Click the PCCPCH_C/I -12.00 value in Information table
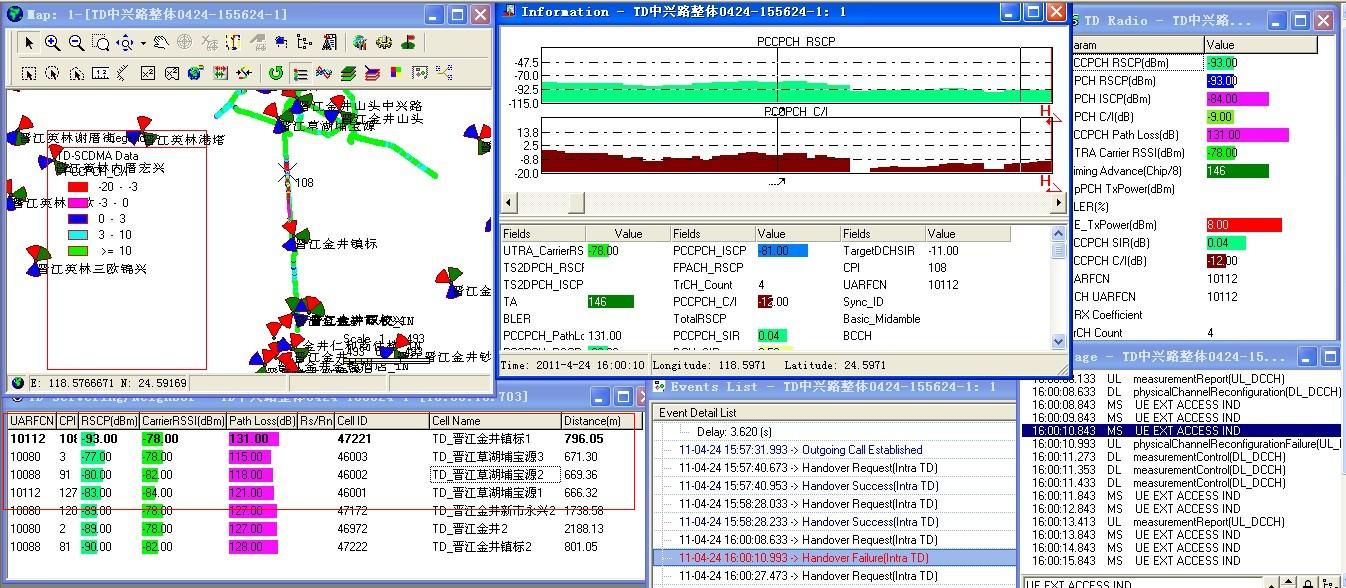This screenshot has width=1346, height=588. (x=773, y=301)
